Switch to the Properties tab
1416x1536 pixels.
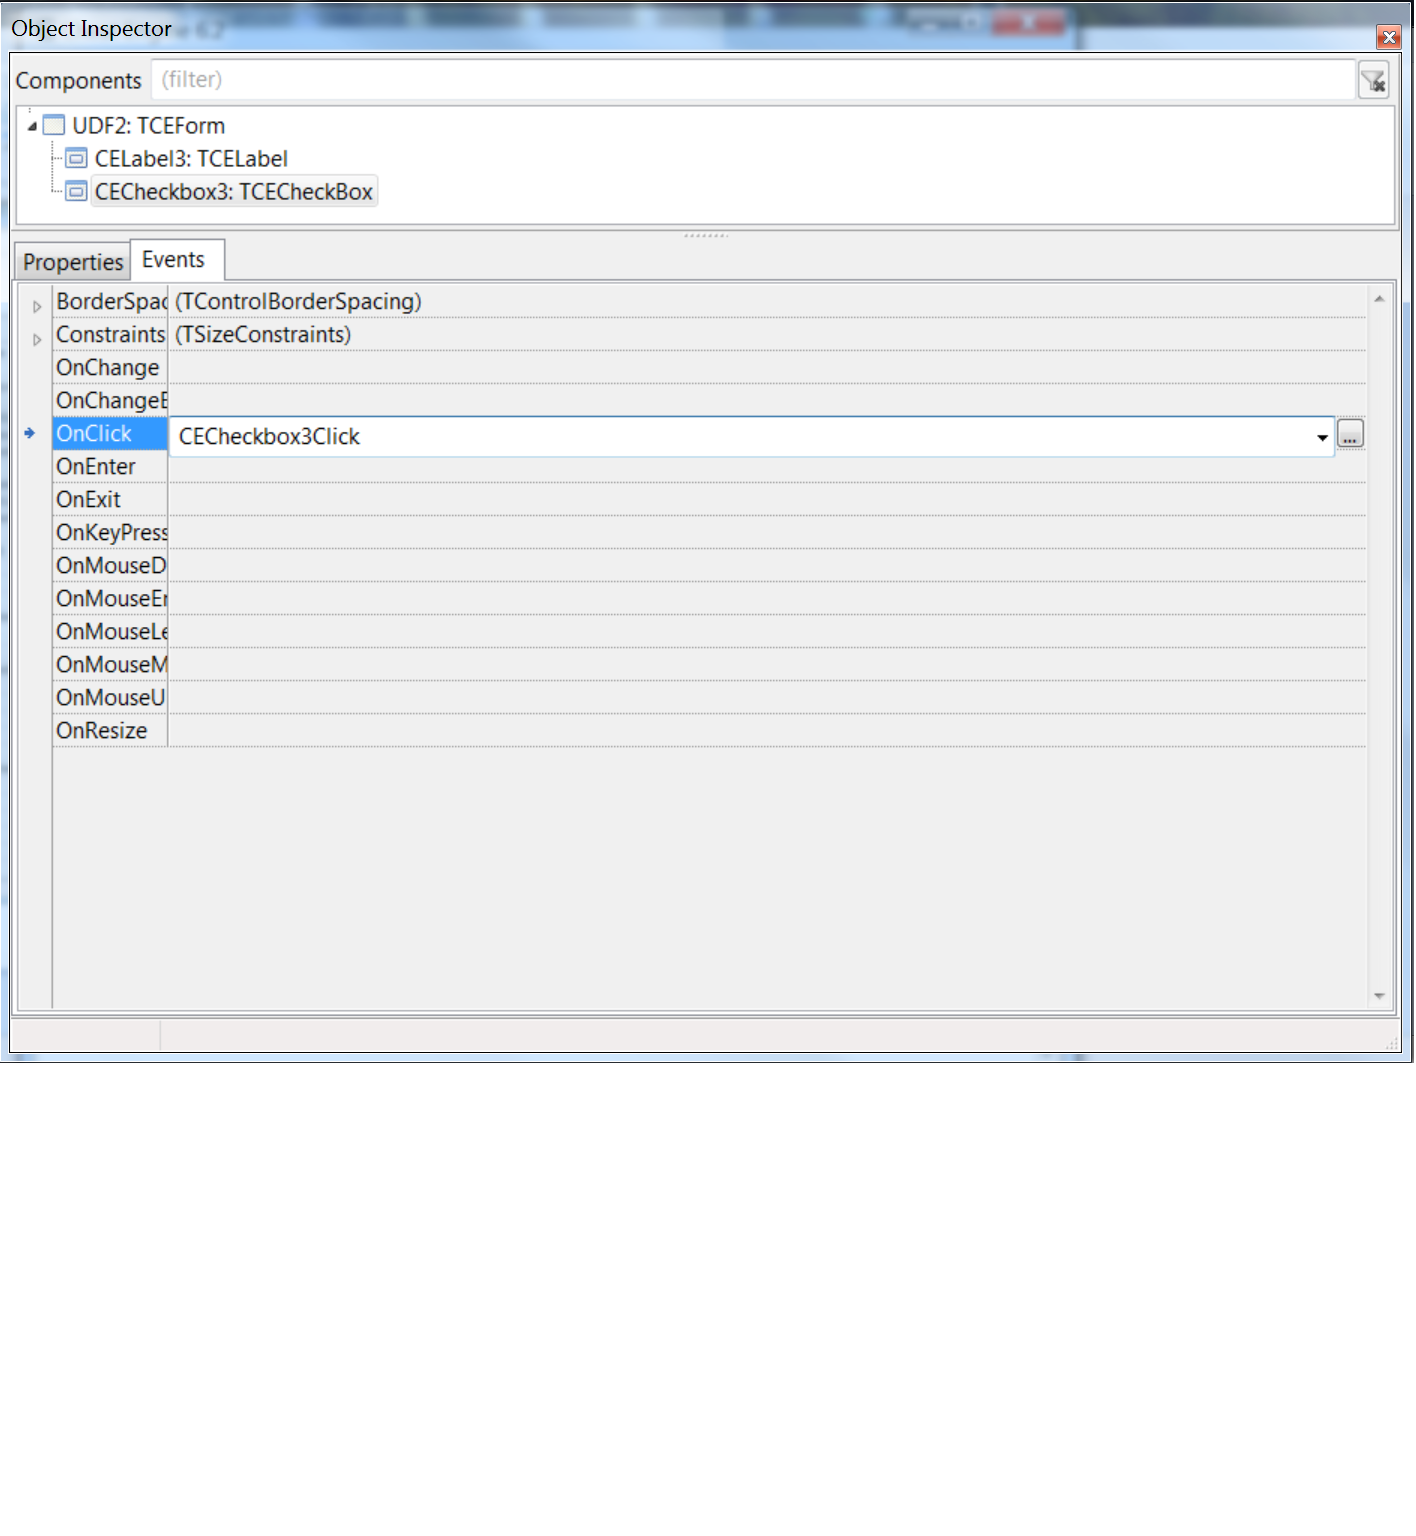71,261
